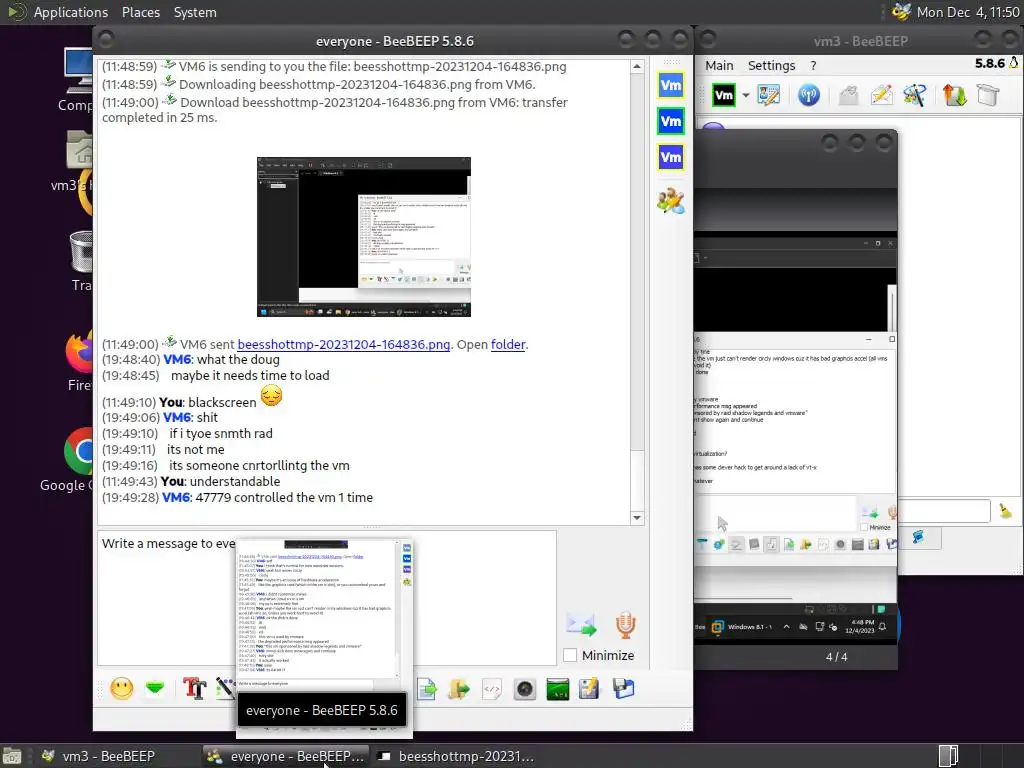Click the Mon Dec 4 clock in top panel
Screen dimensions: 1024x768
[968, 12]
